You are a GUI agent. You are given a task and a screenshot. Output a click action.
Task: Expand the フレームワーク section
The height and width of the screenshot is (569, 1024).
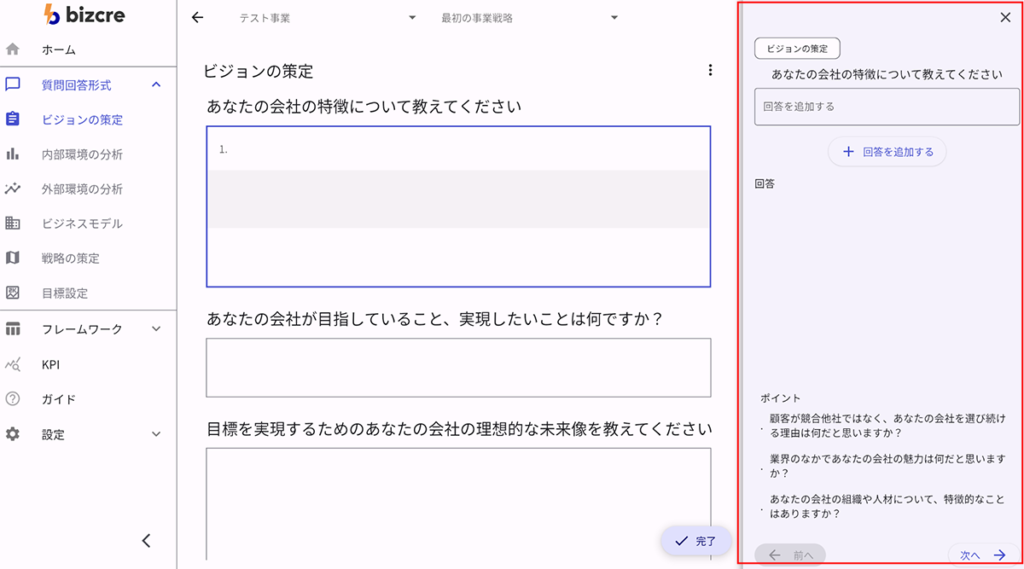(156, 329)
